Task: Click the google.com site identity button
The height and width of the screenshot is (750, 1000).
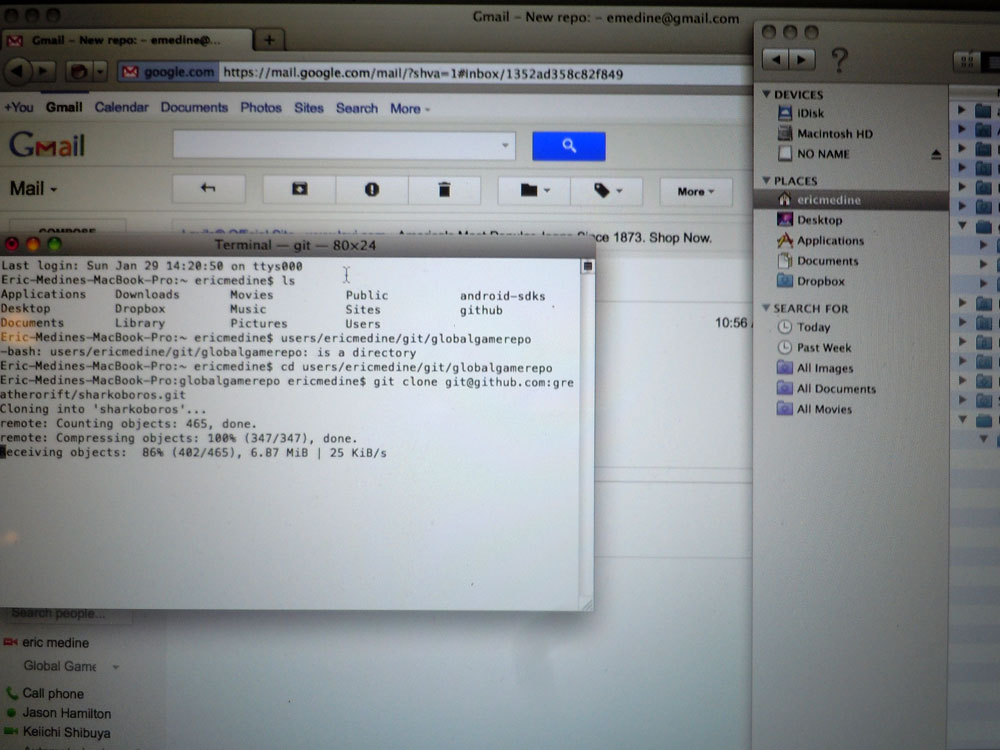Action: tap(168, 72)
